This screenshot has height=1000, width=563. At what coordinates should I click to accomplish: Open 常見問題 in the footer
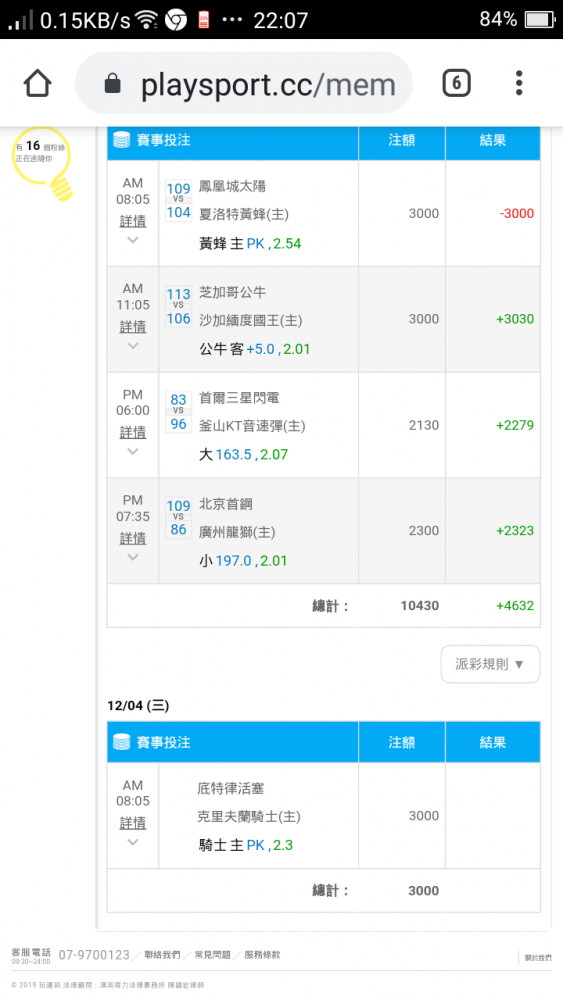(212, 955)
